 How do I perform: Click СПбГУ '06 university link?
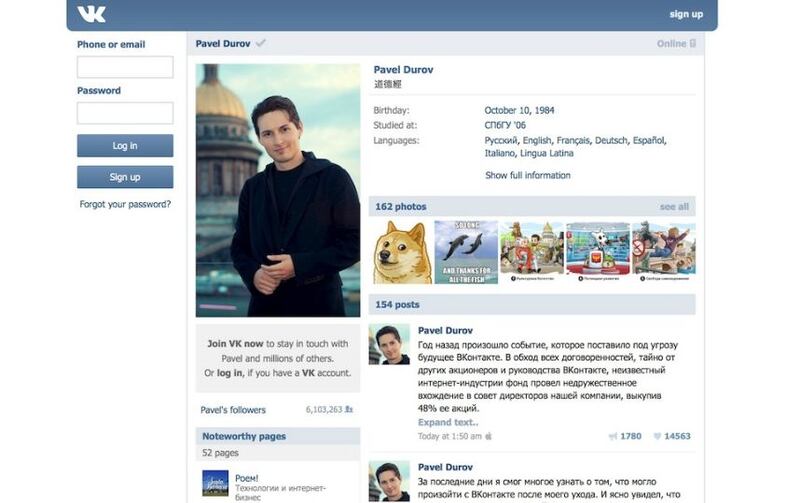(505, 125)
